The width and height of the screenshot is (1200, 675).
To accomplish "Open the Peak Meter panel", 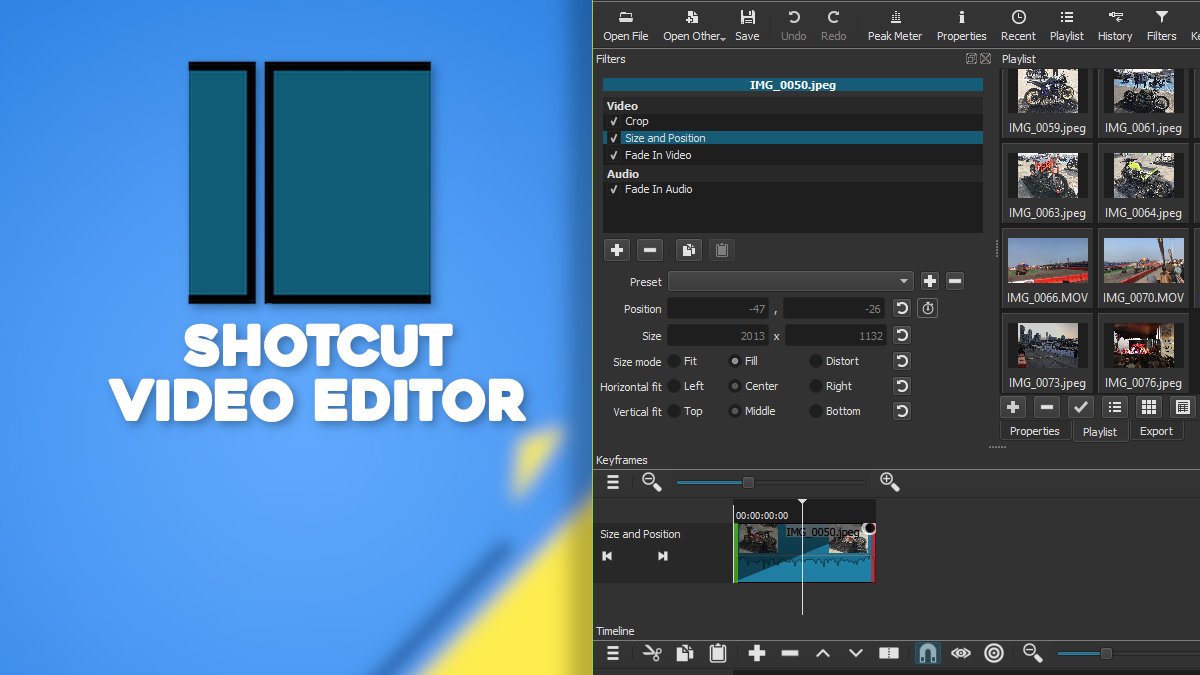I will point(894,26).
